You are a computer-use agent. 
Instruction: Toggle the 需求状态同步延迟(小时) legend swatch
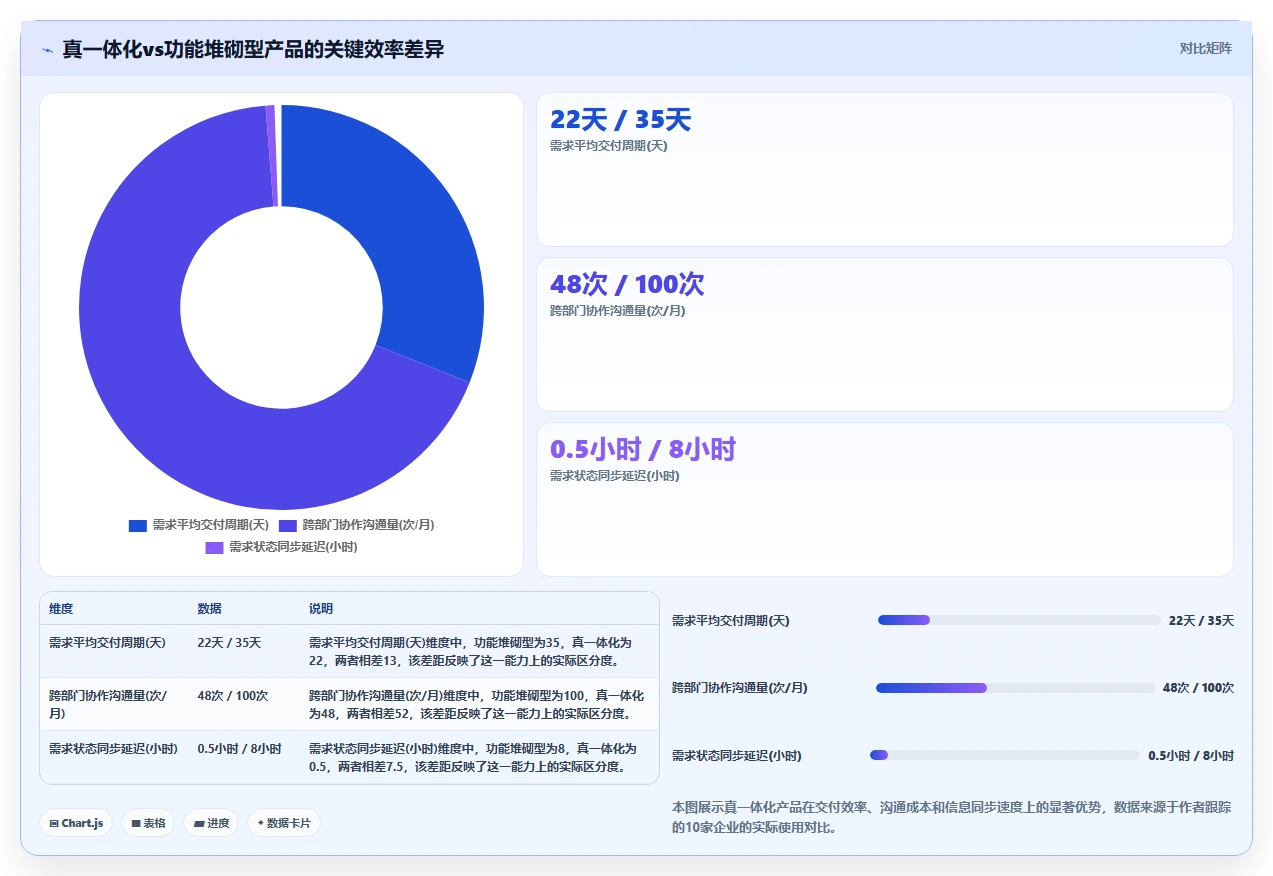215,547
